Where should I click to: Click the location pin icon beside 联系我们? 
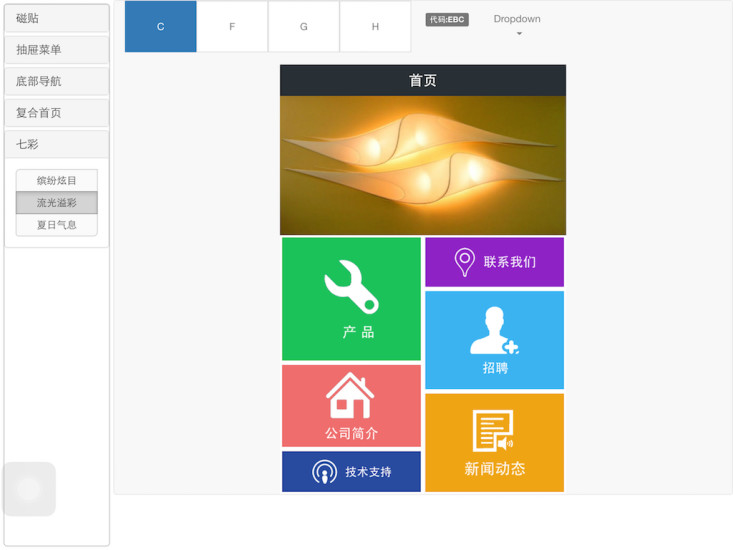point(464,262)
